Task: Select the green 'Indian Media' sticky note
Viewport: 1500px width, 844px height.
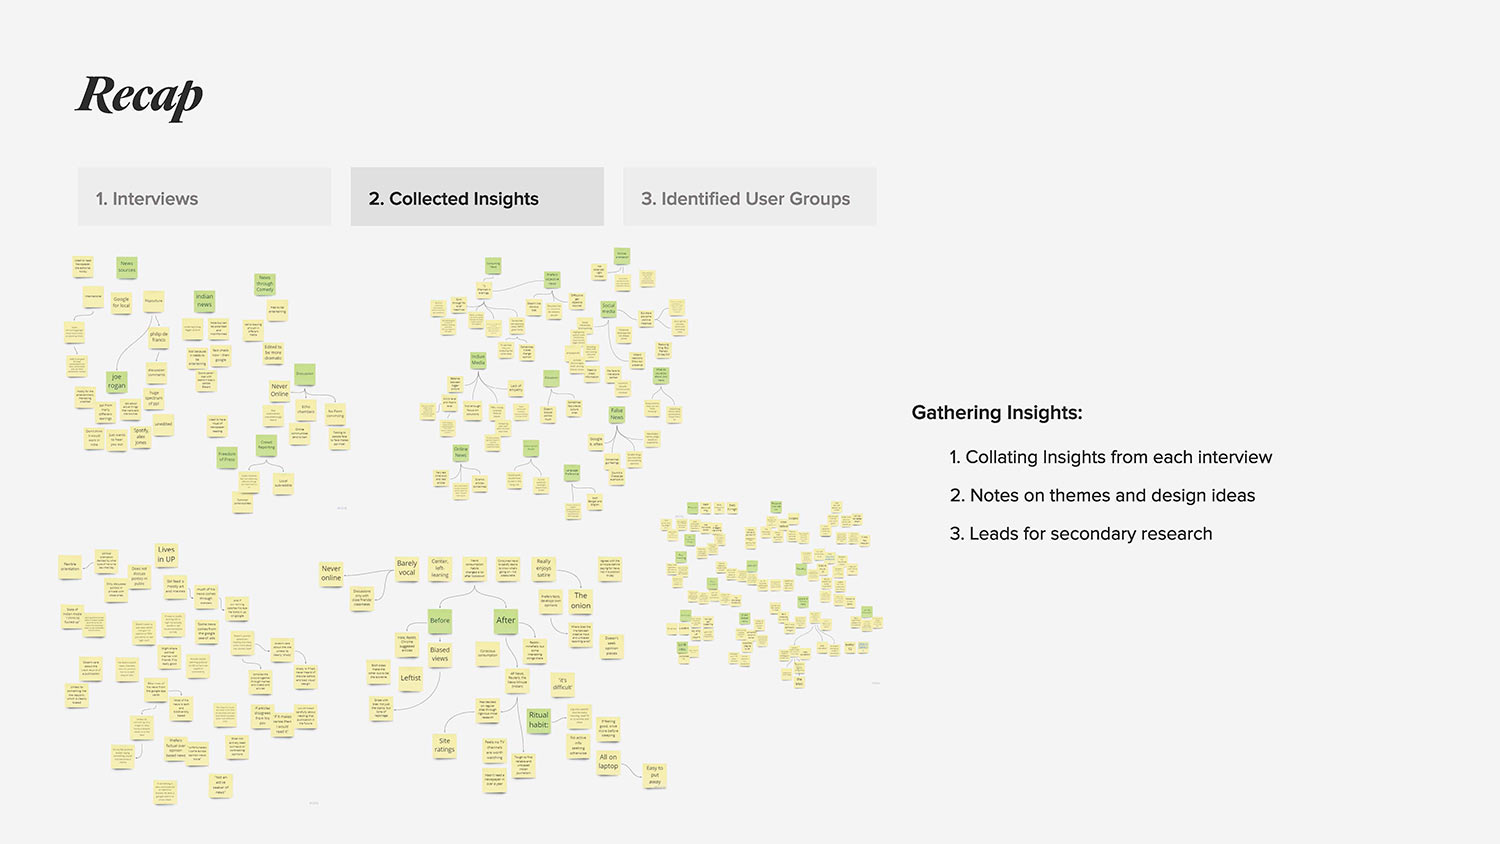Action: point(478,359)
